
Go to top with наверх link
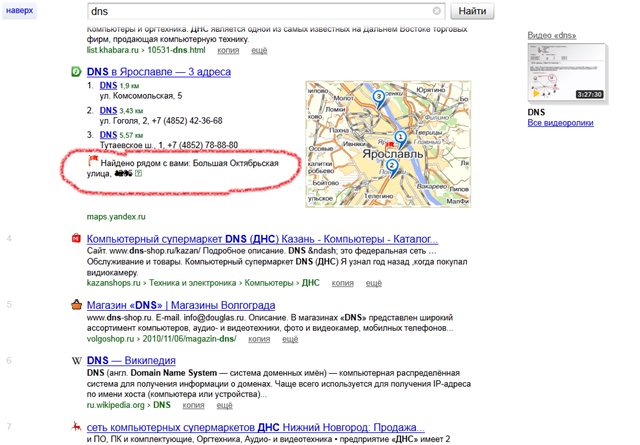pos(19,11)
